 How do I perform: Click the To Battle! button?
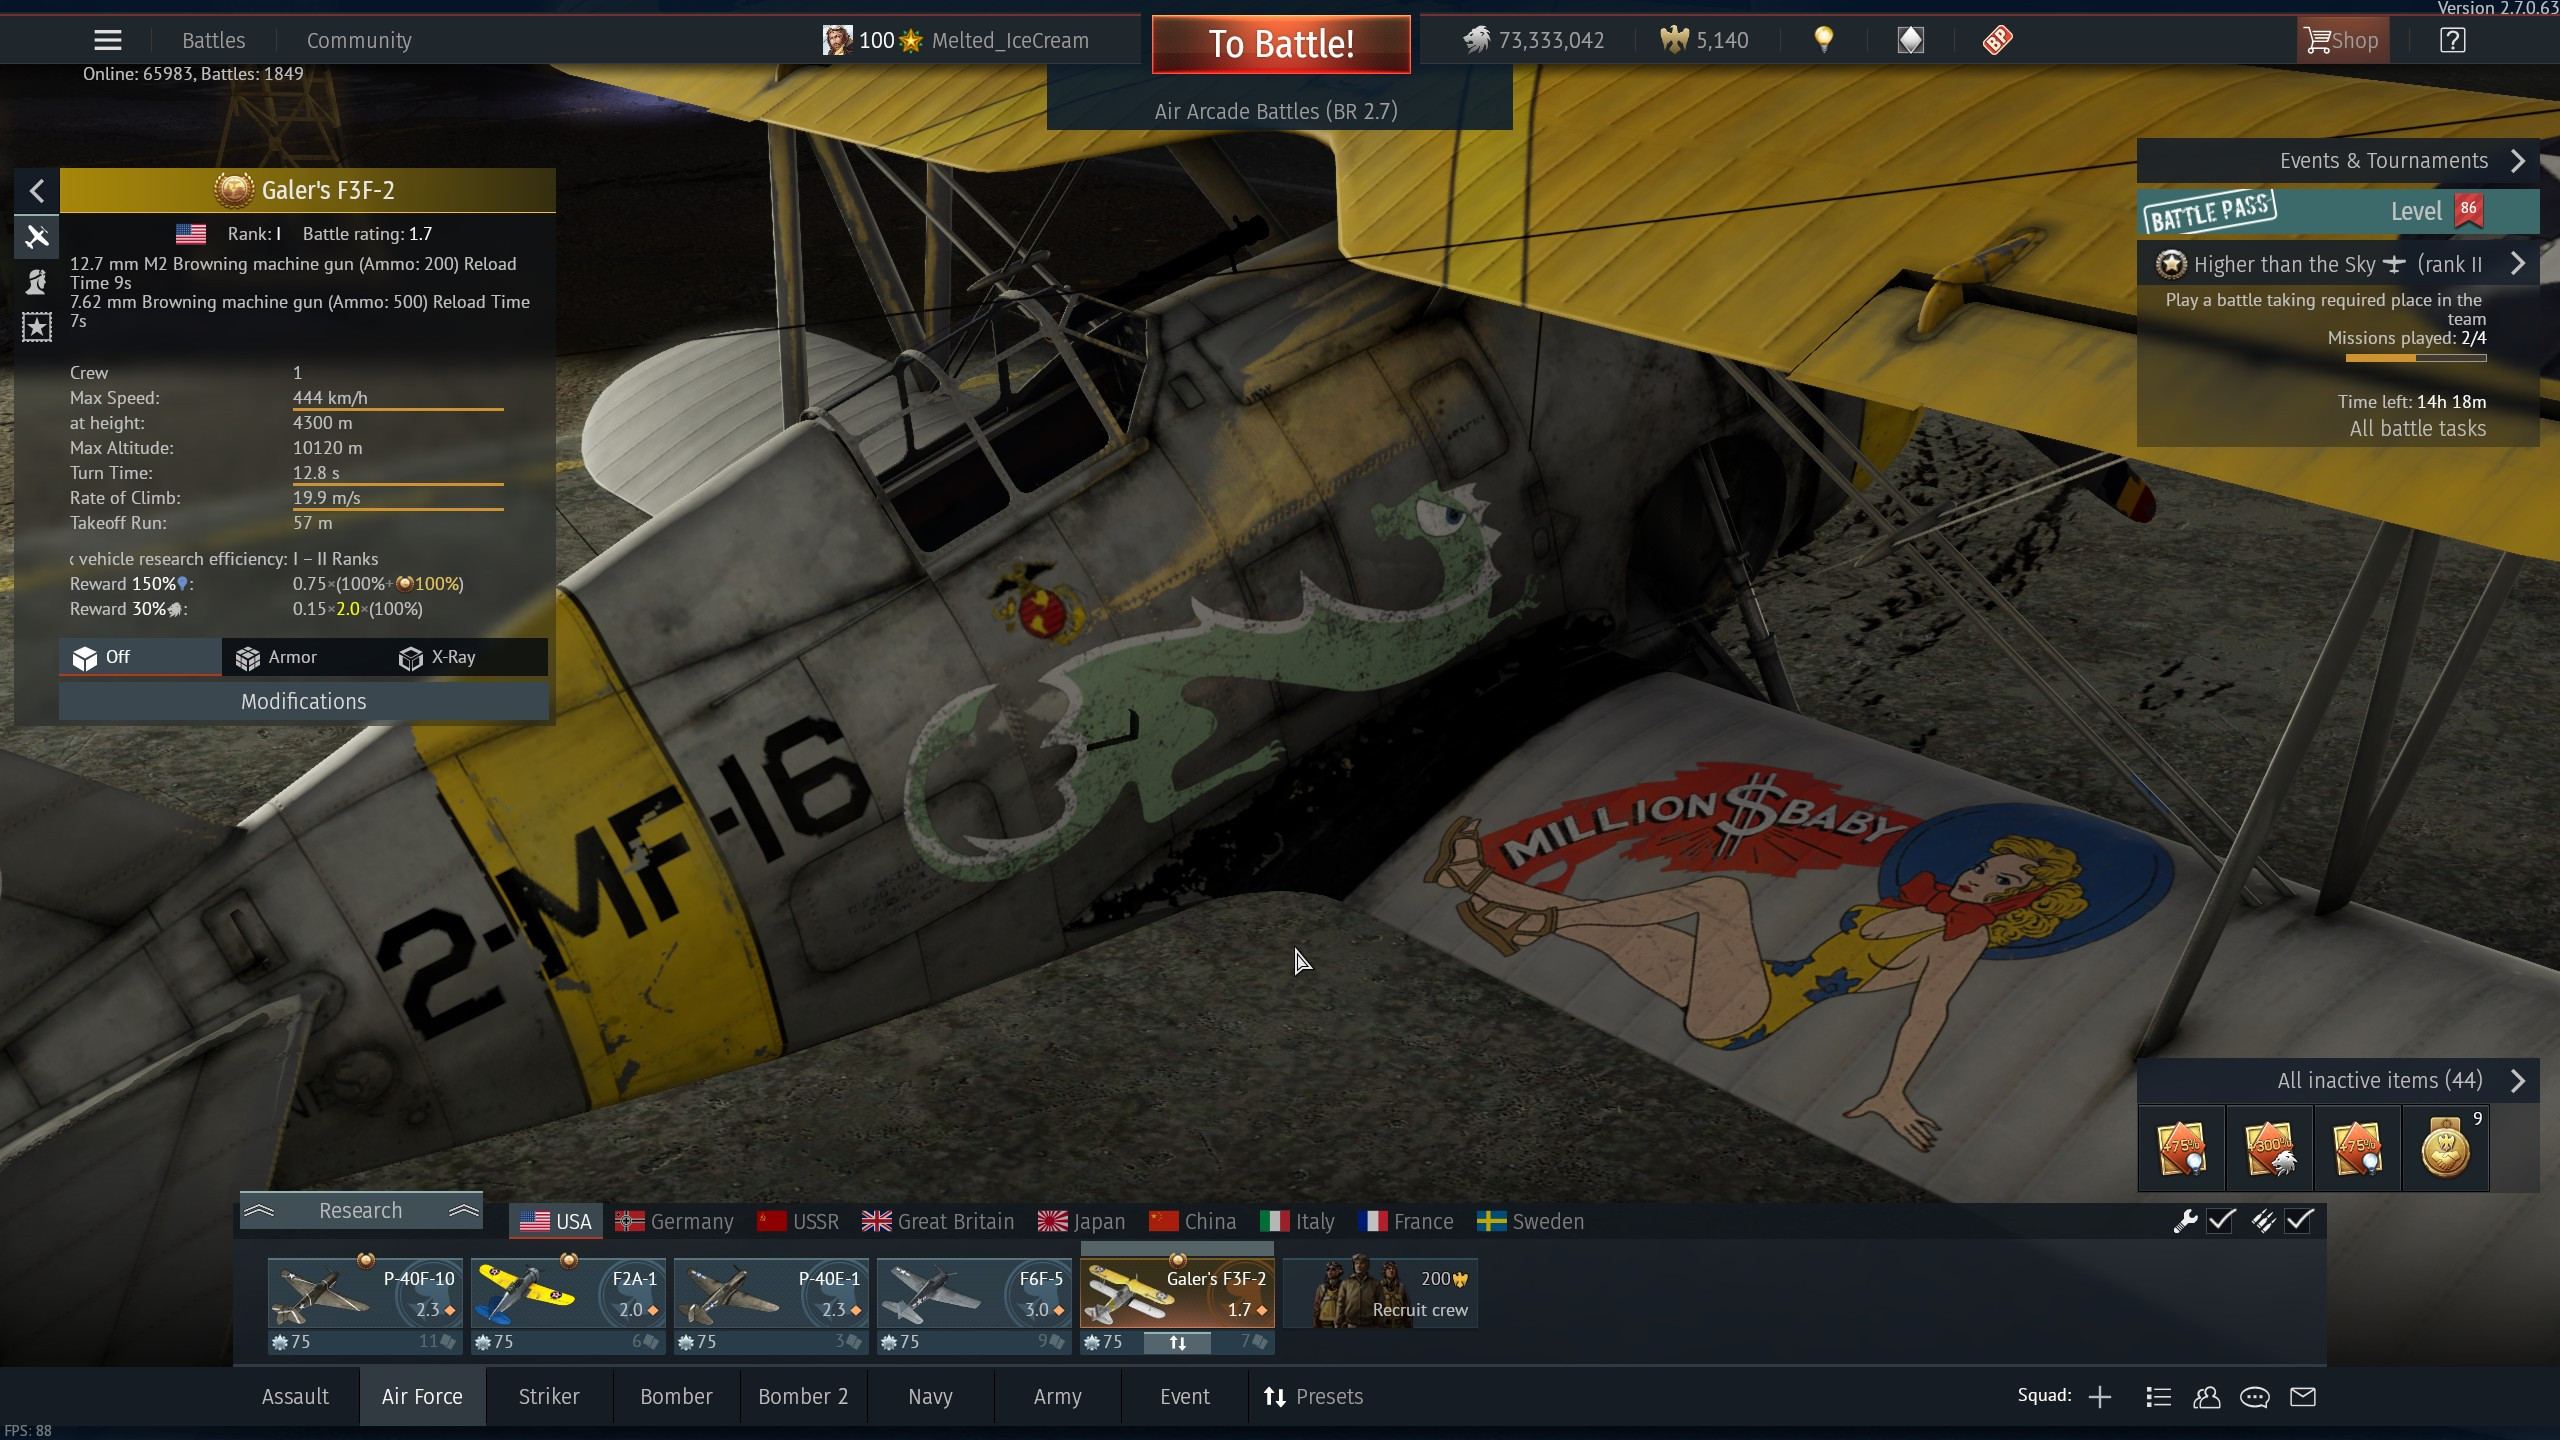tap(1281, 44)
